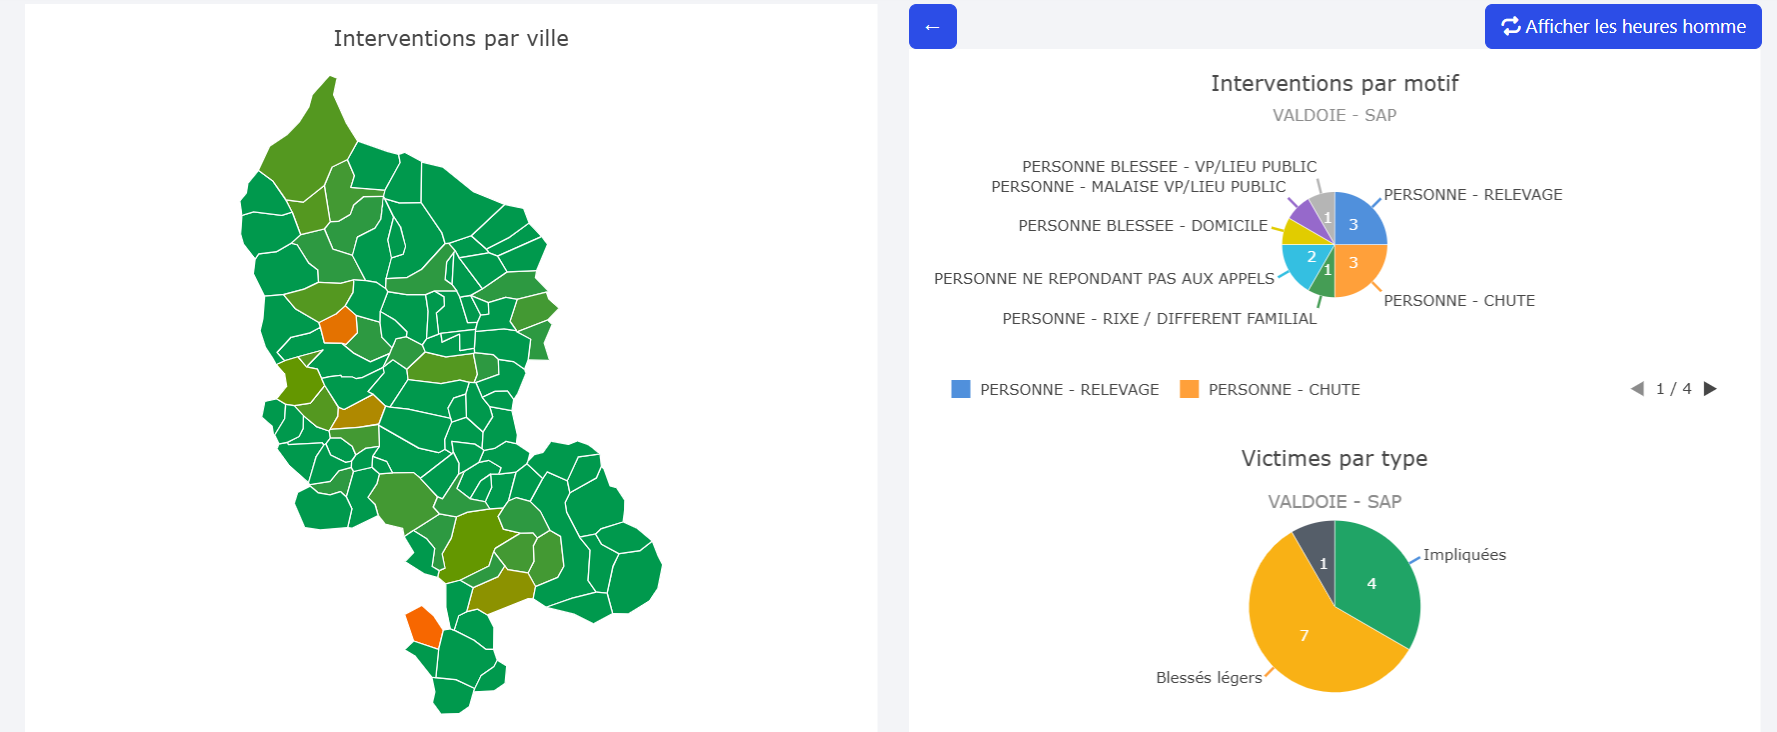Go to previous legend page arrow
Screen dimensions: 1777x732
pos(1637,389)
